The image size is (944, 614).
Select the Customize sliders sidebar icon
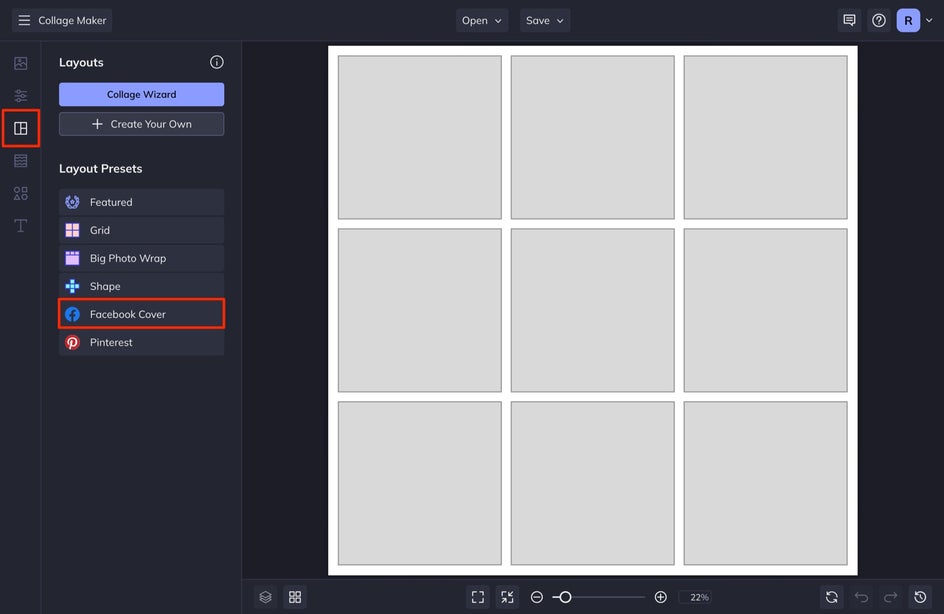(20, 96)
